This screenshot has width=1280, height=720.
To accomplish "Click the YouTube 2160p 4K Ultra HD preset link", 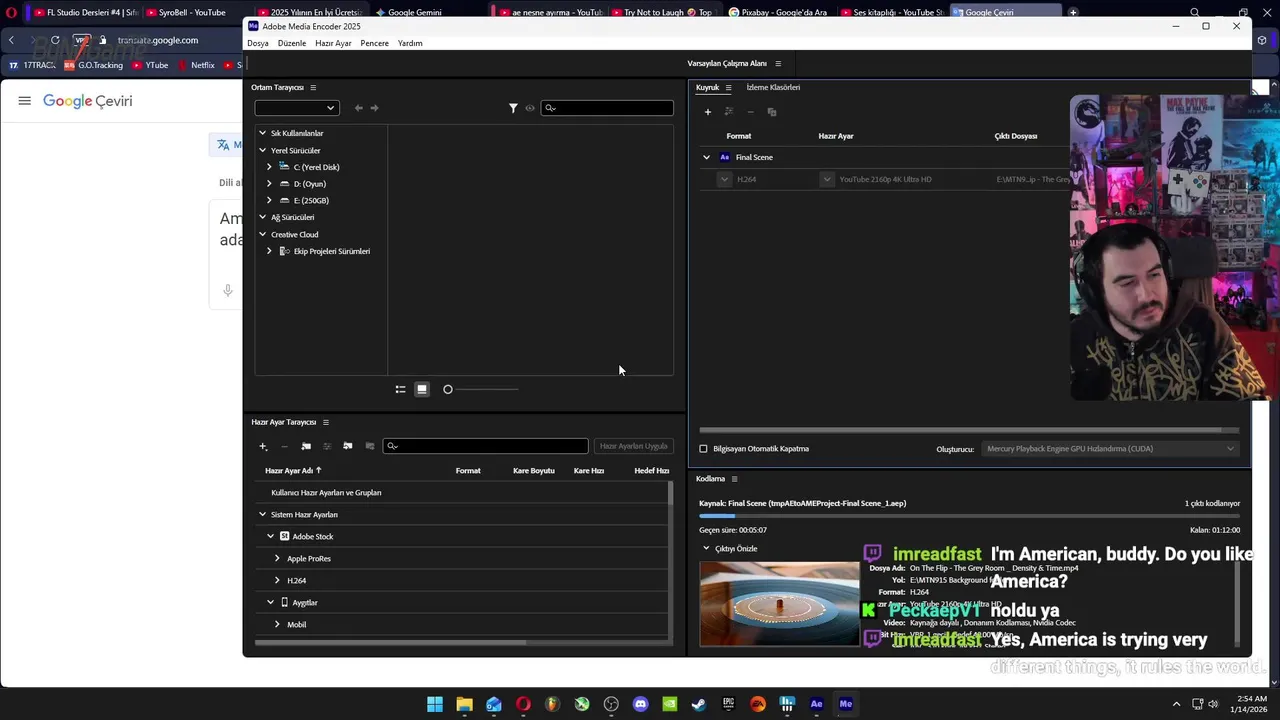I will 885,179.
